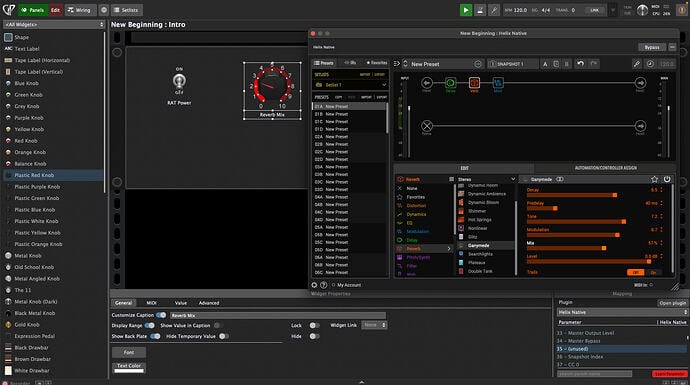Switch to the MIDI tab in Widget Properties
The width and height of the screenshot is (690, 385).
(x=151, y=303)
